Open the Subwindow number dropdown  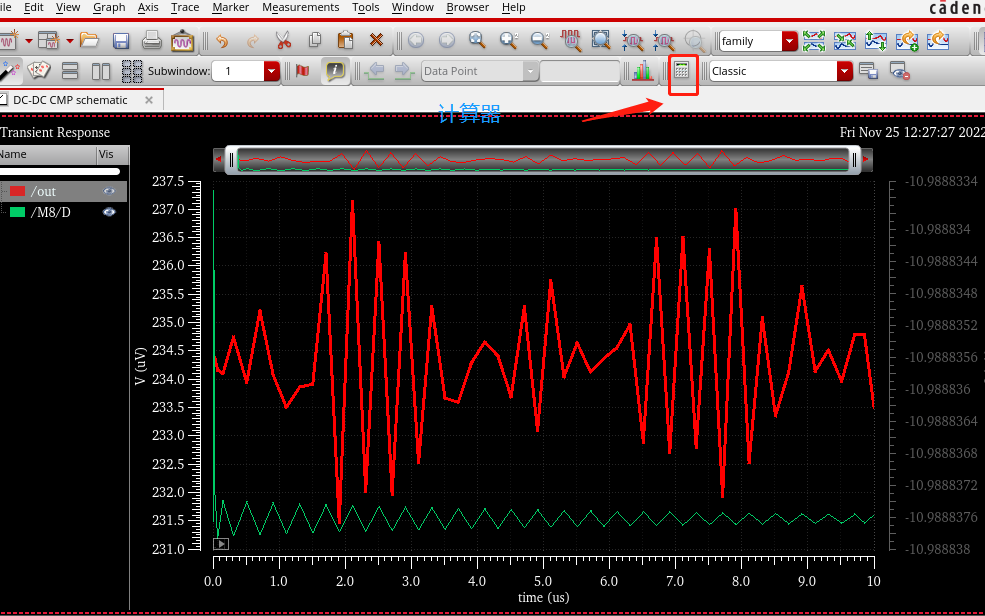[272, 71]
